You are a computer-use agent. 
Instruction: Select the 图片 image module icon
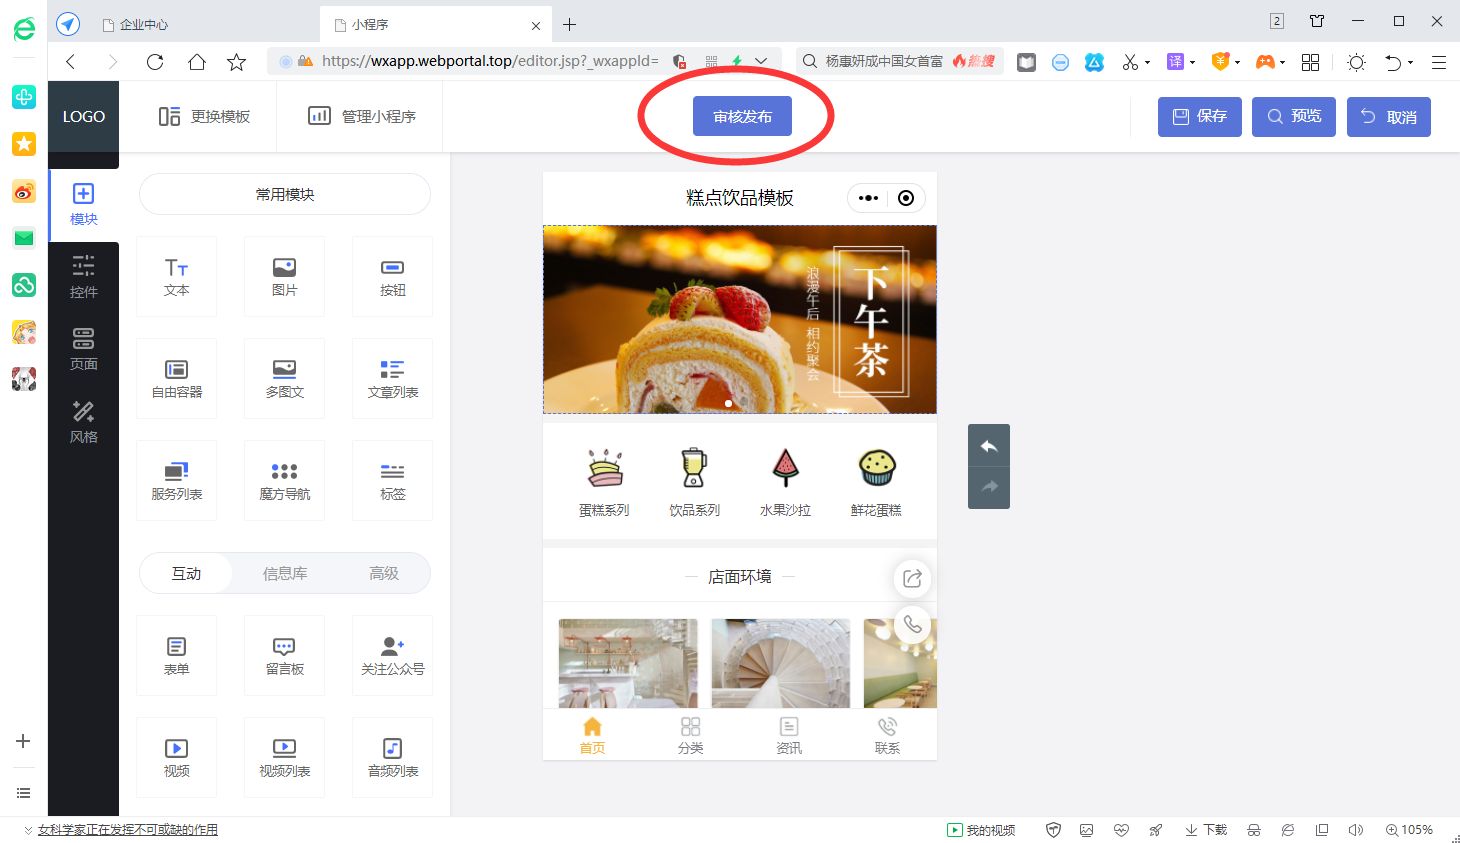pyautogui.click(x=284, y=276)
